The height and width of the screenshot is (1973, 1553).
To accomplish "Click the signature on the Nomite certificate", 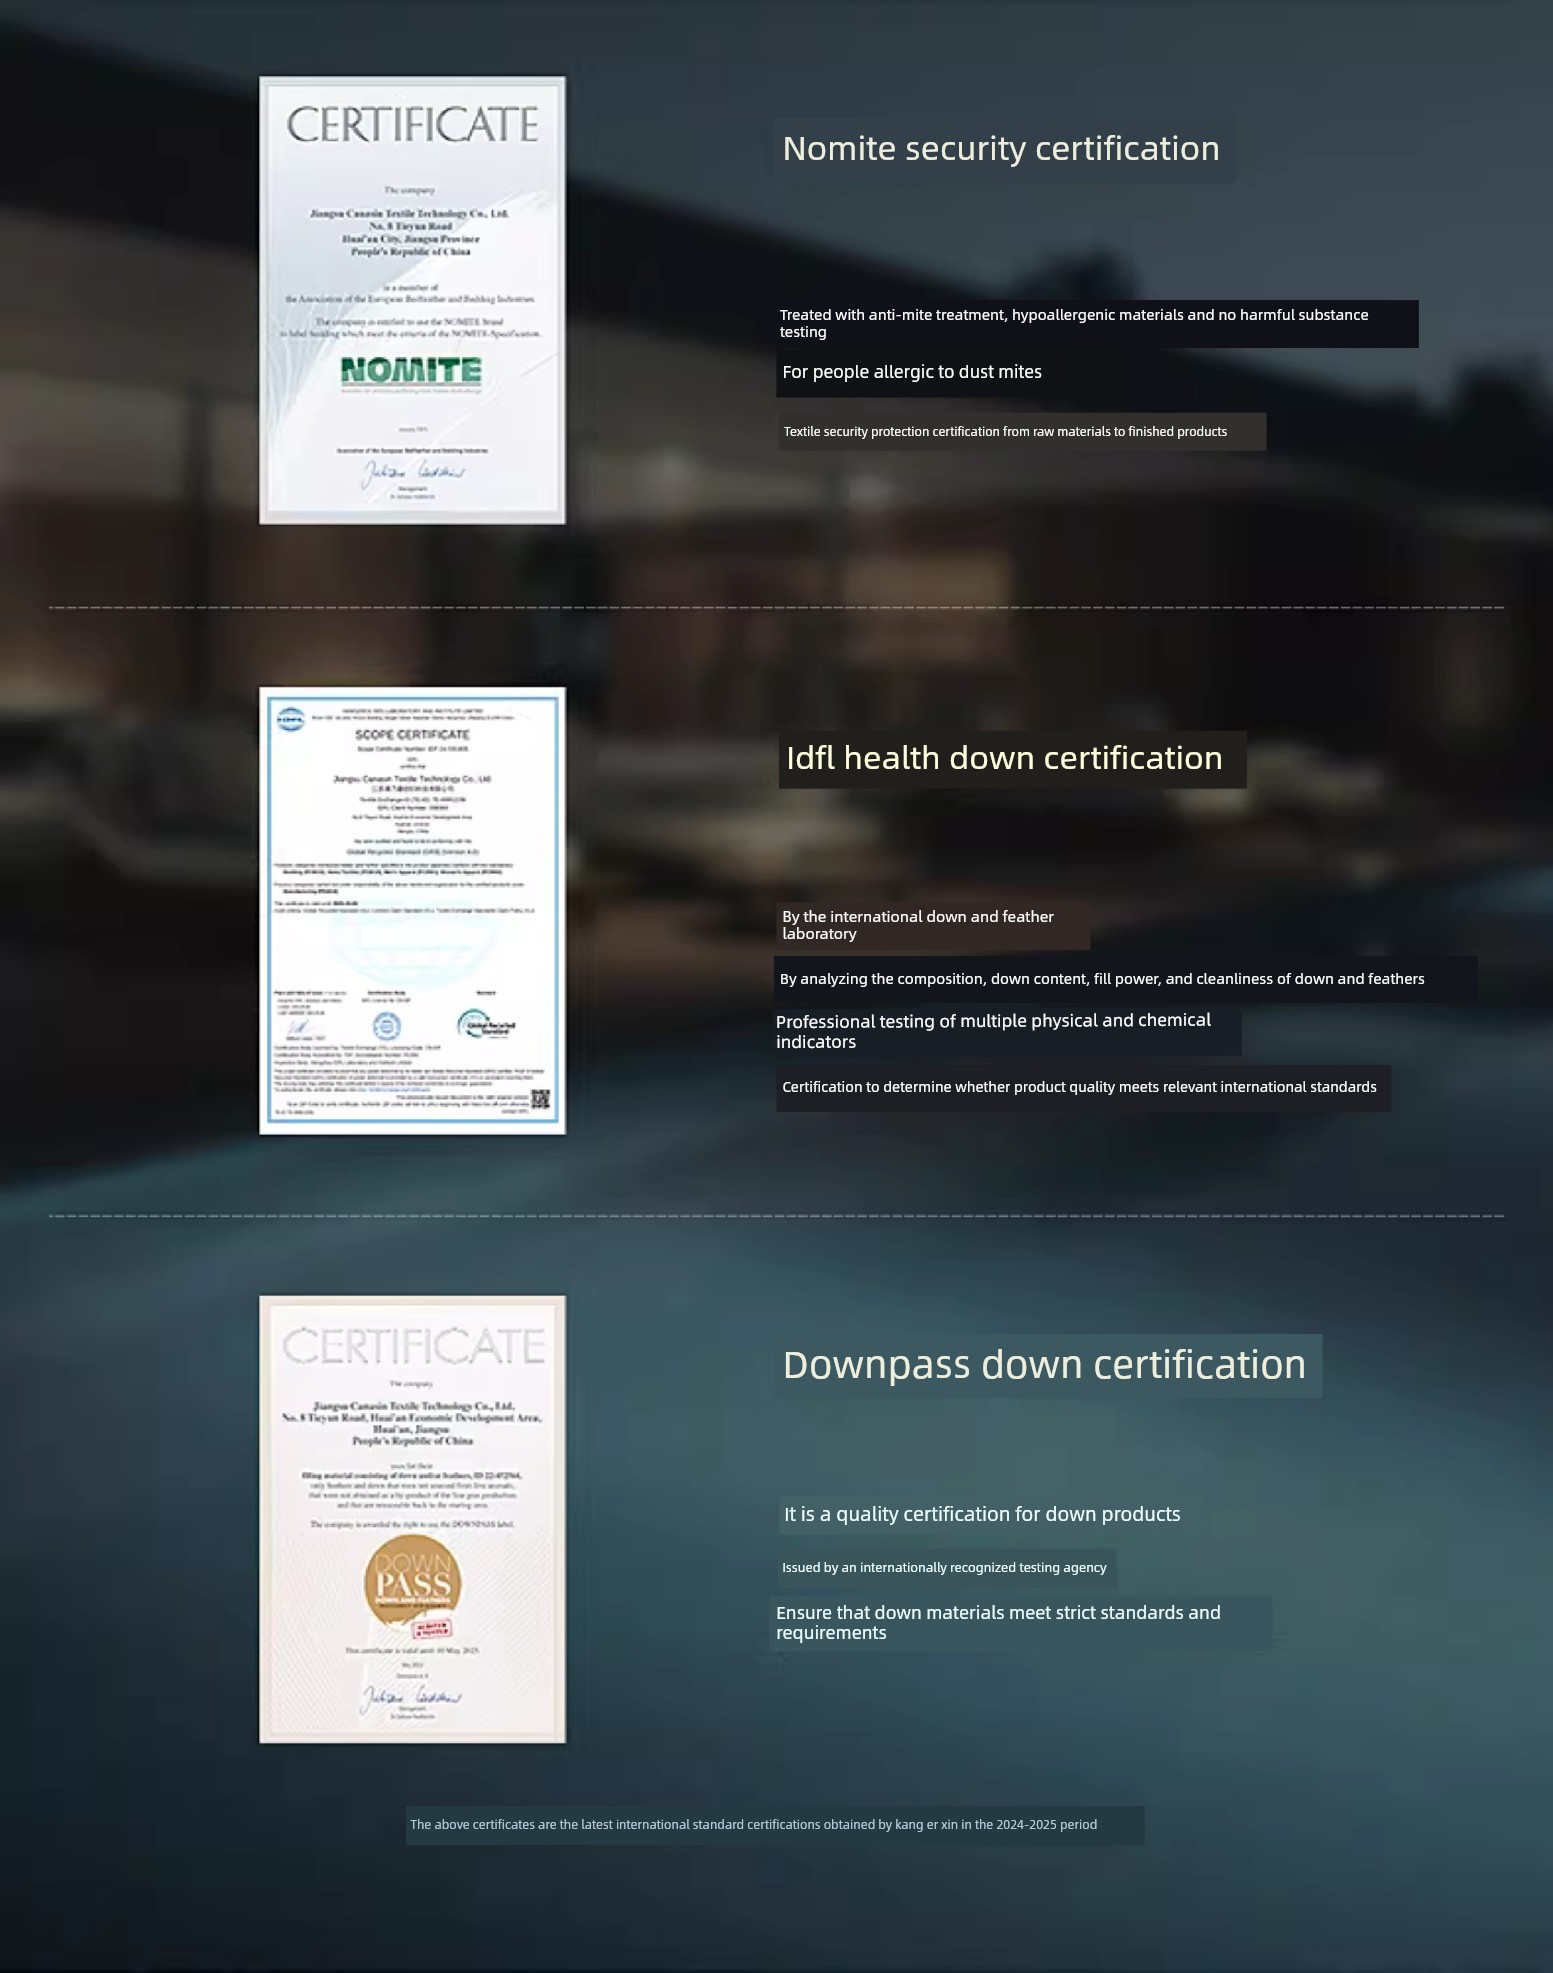I will tap(410, 472).
